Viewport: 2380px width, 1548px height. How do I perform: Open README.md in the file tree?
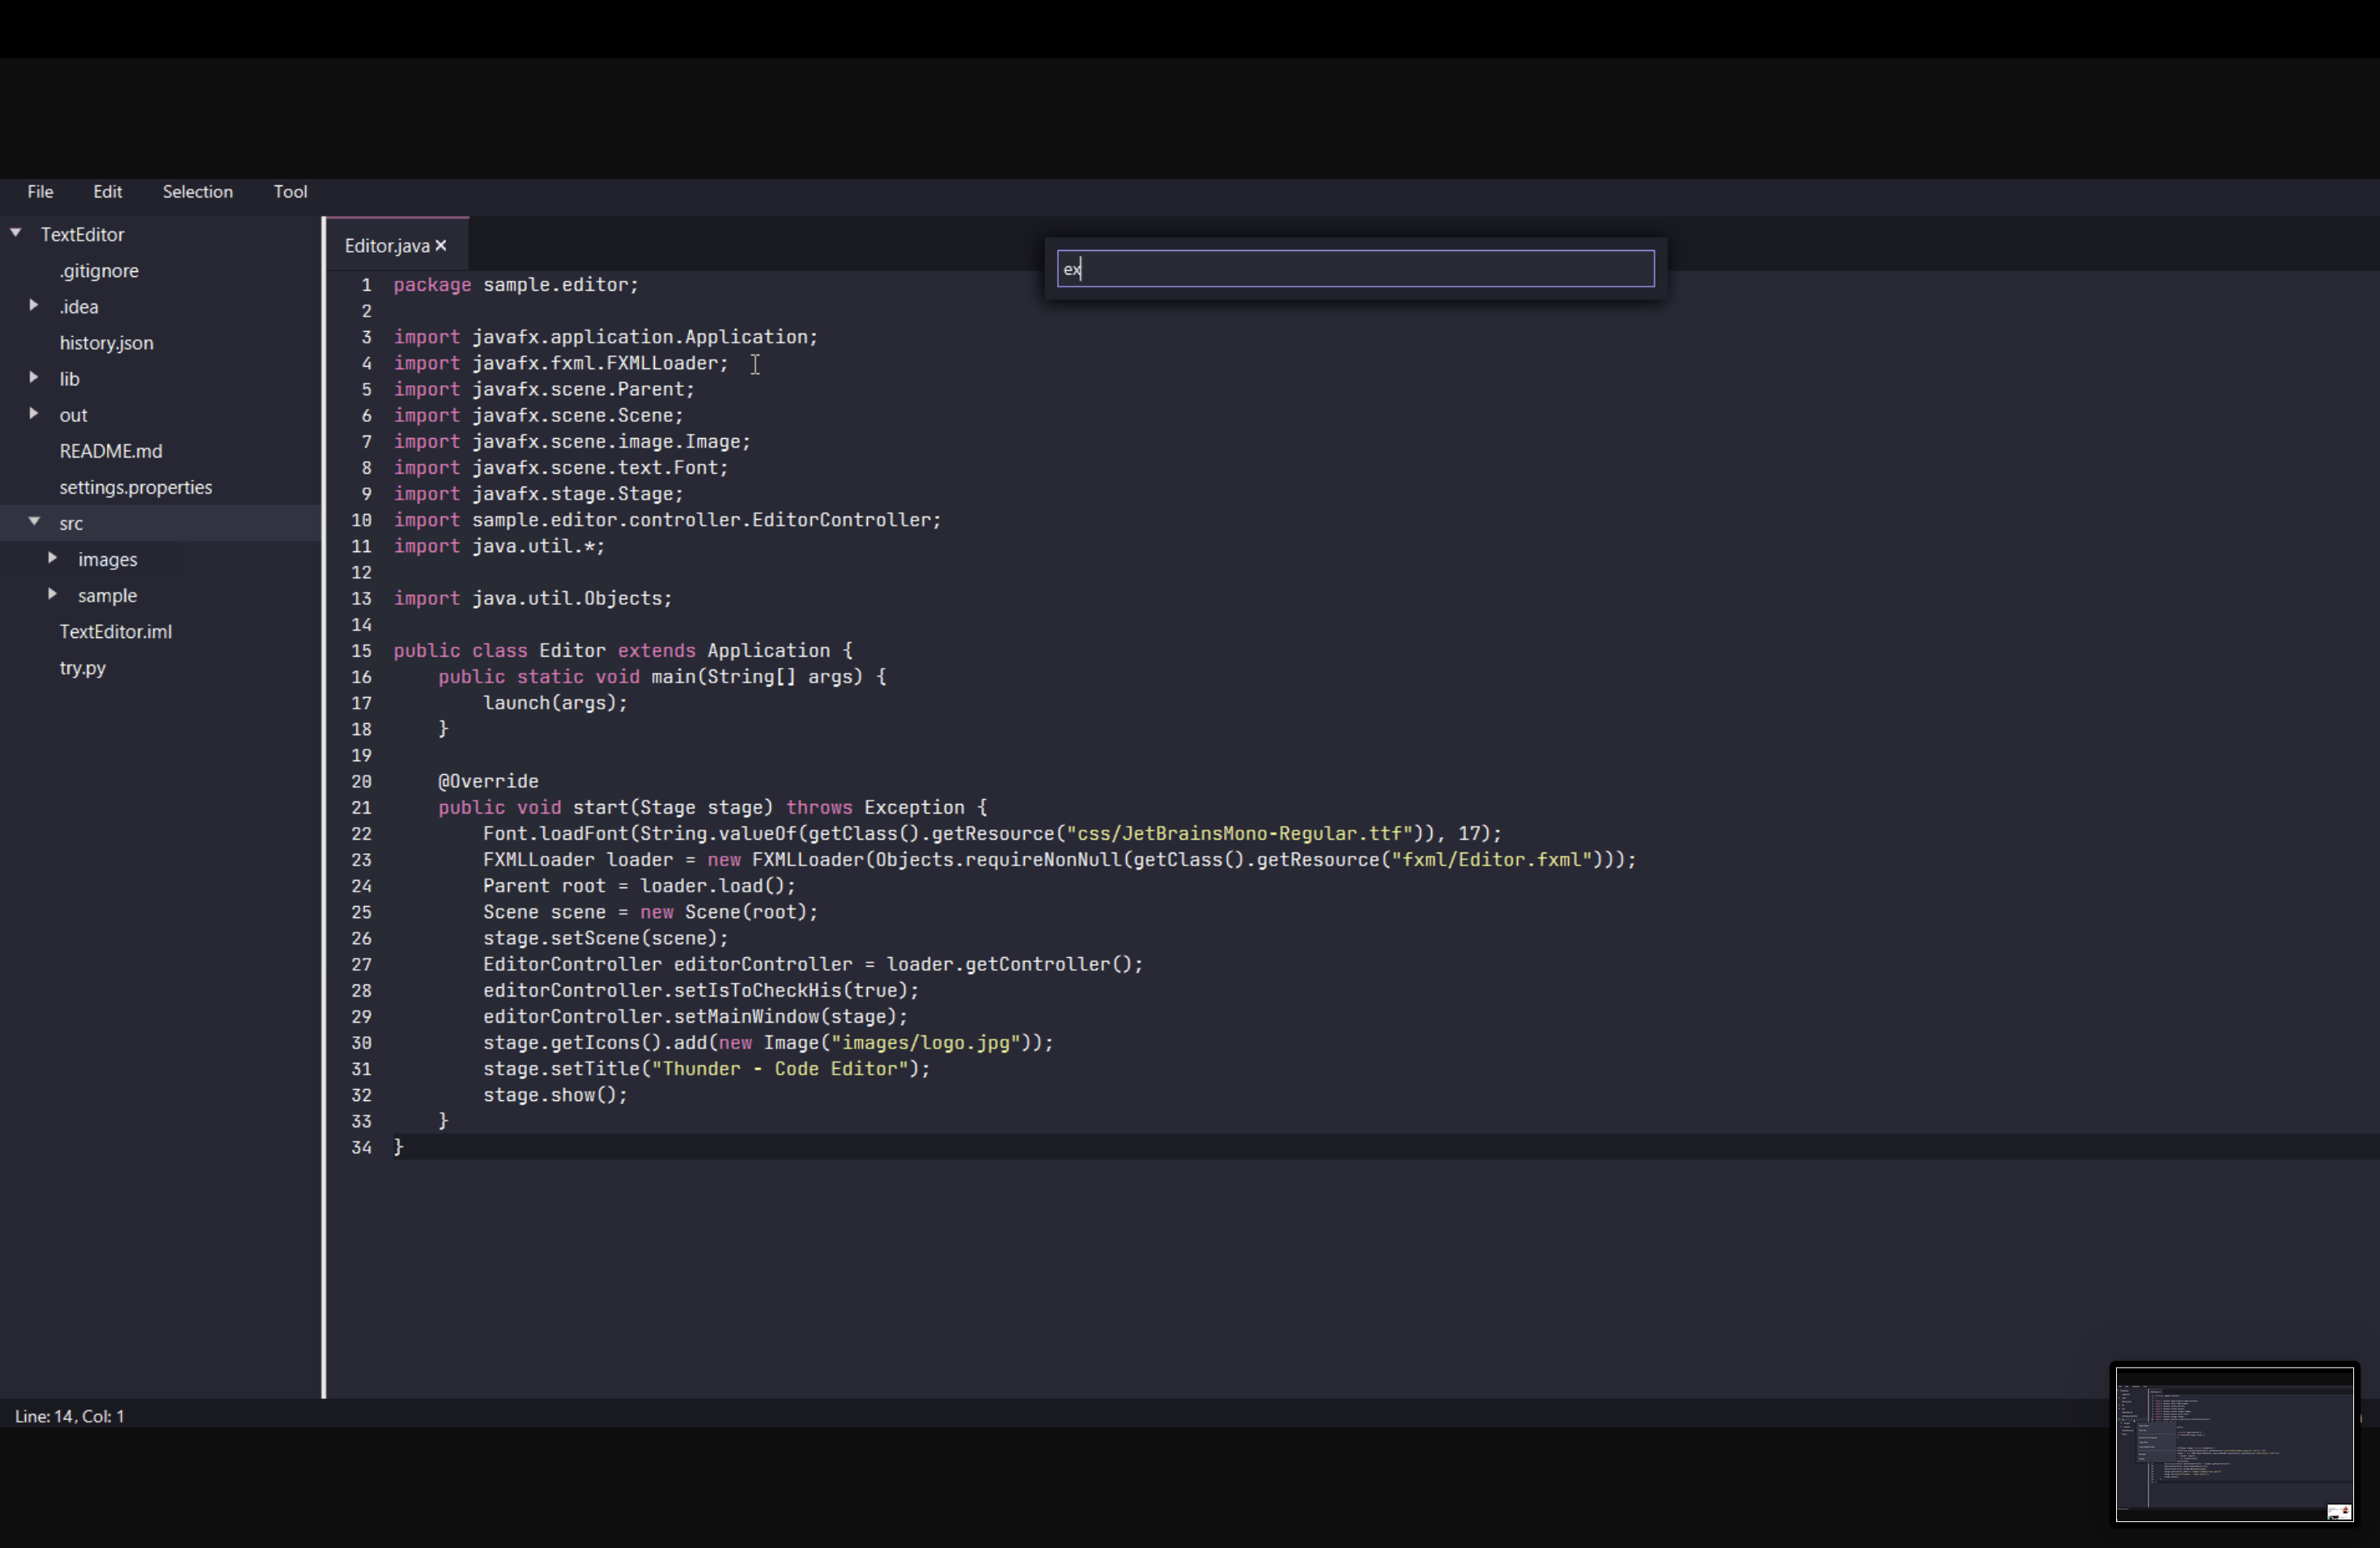[x=110, y=451]
